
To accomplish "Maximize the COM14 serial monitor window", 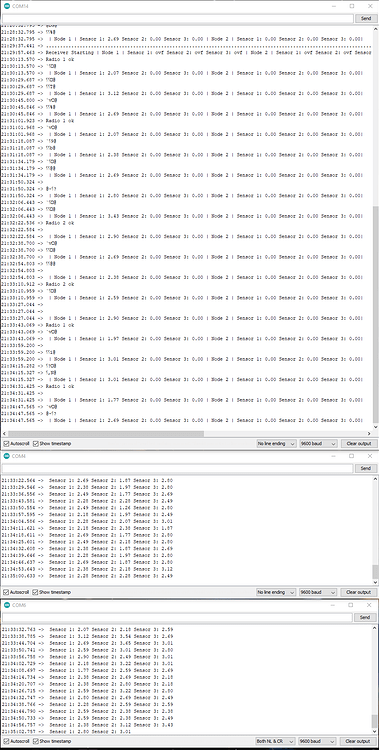I will click(352, 6).
